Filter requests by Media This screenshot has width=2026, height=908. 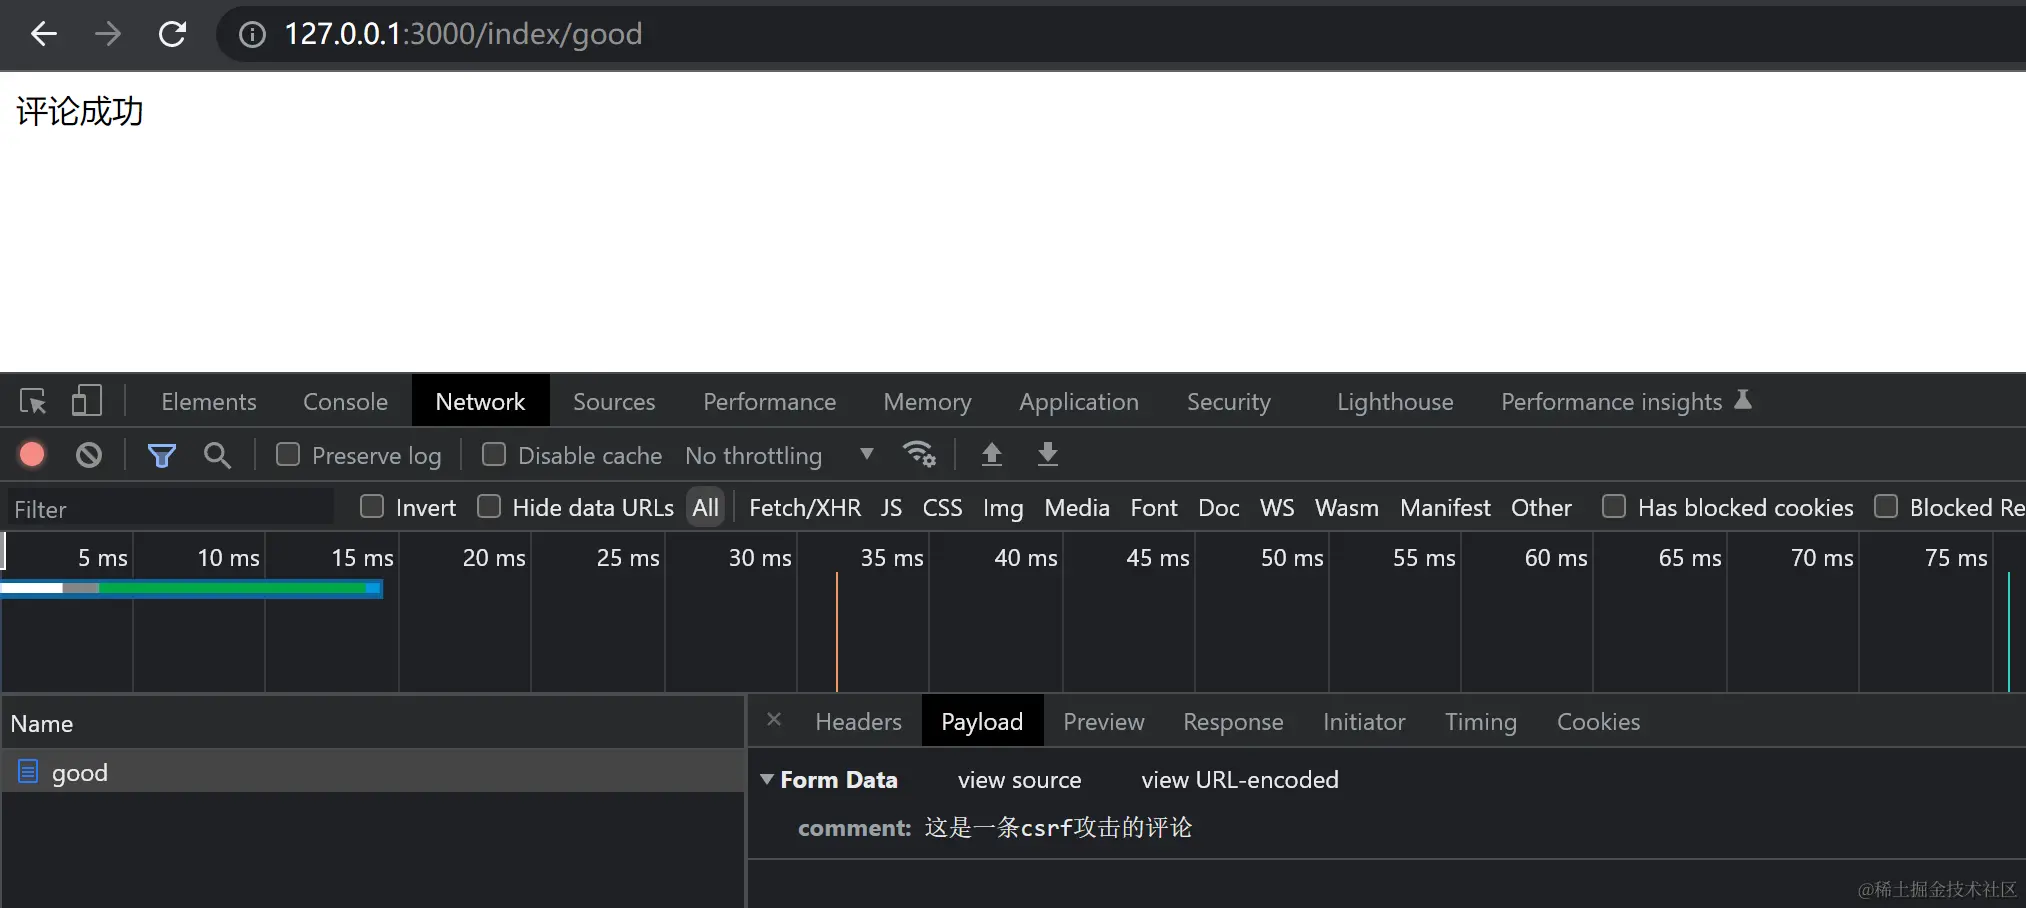click(x=1077, y=507)
